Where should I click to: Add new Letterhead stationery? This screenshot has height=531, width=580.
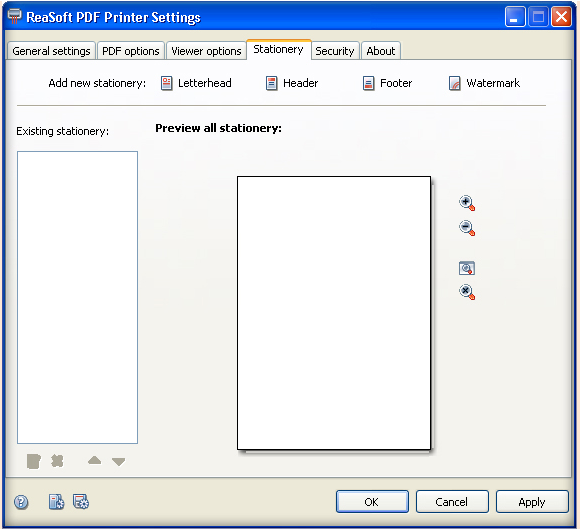tap(196, 83)
